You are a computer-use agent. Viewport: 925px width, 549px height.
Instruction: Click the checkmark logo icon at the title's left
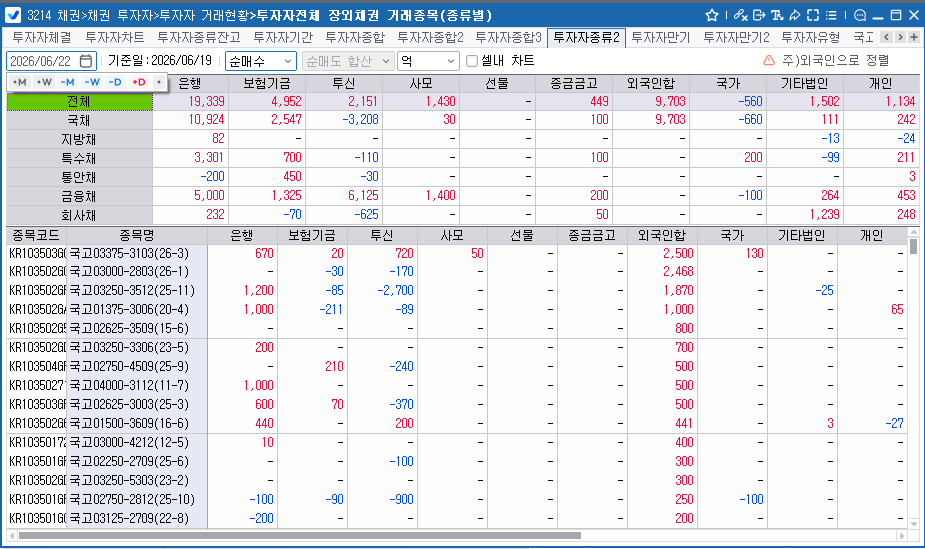click(x=12, y=15)
